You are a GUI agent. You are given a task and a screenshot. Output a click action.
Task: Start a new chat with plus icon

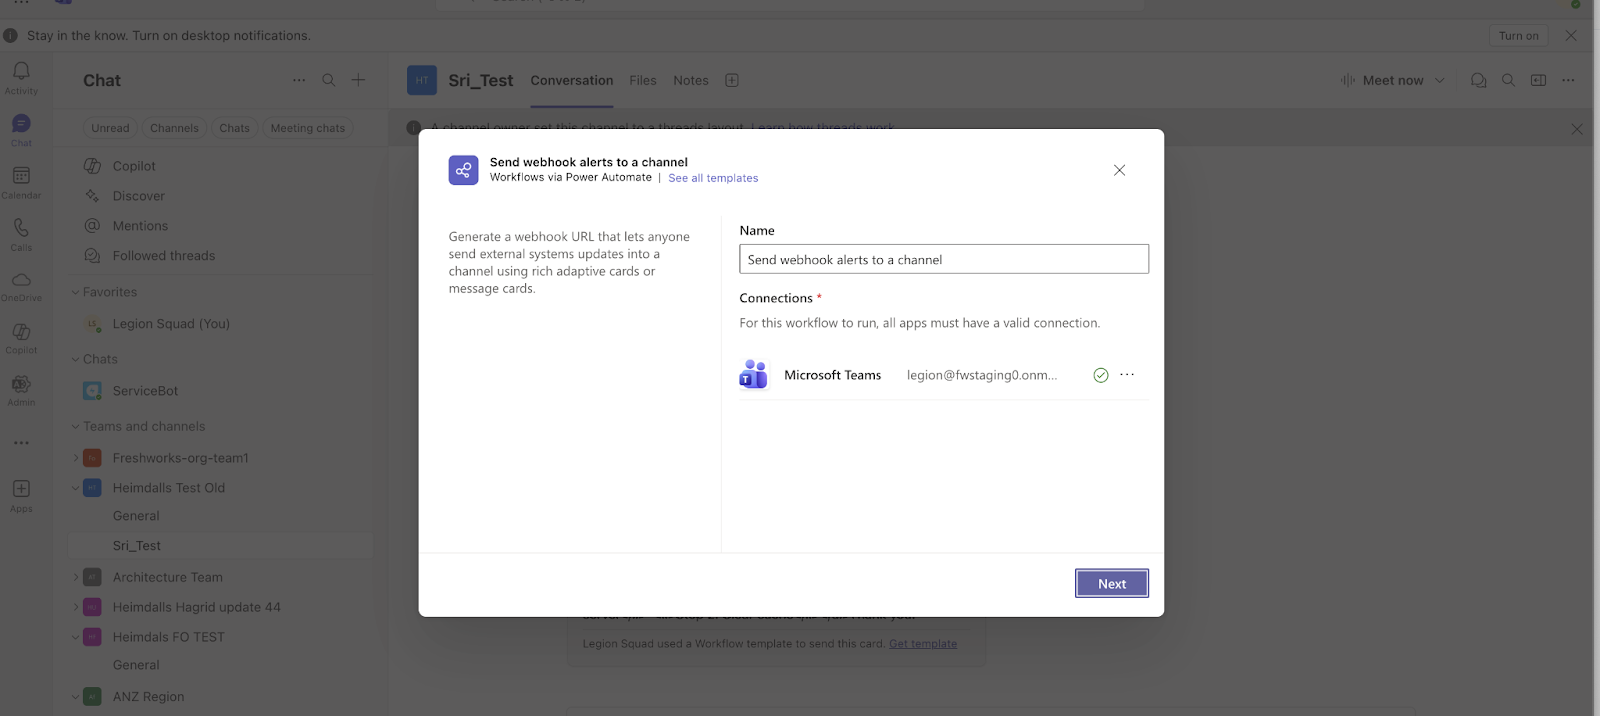click(x=359, y=80)
